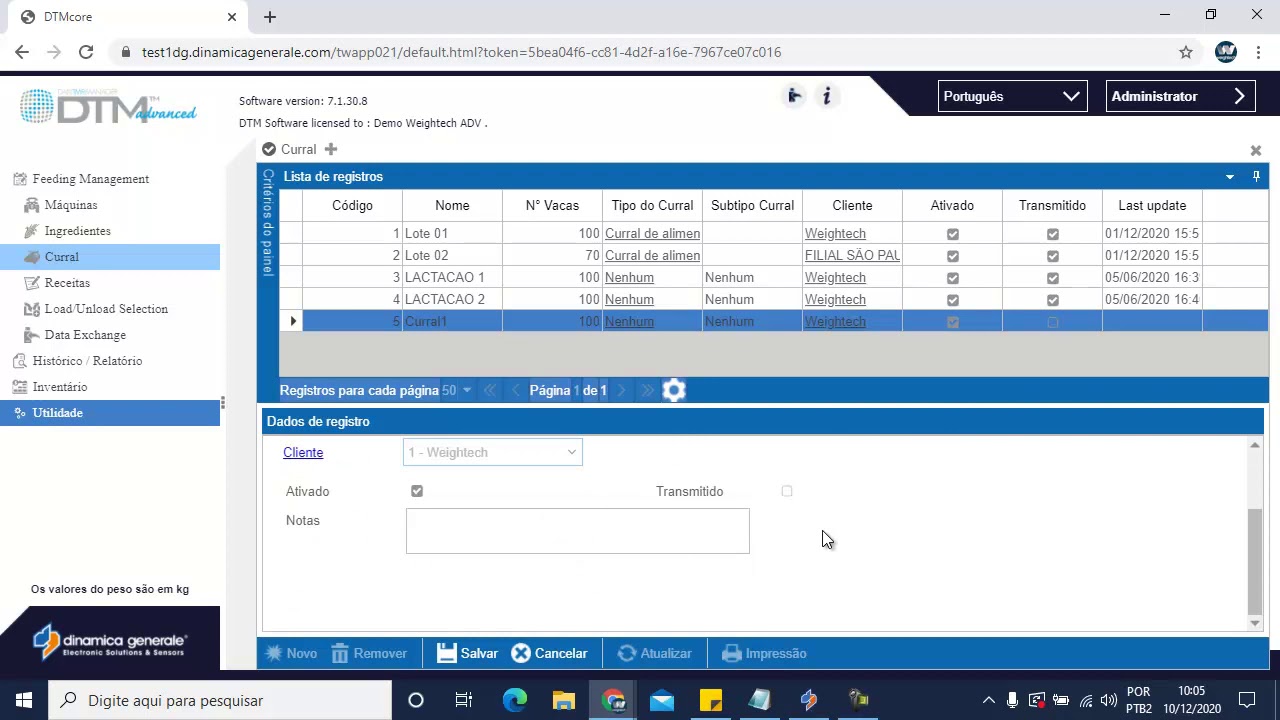The height and width of the screenshot is (720, 1280).
Task: Click the Atualizar refresh button
Action: [655, 653]
